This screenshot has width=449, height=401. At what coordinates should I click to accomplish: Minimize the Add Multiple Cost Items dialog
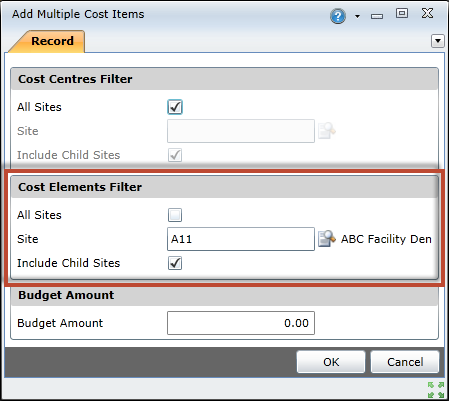[377, 16]
